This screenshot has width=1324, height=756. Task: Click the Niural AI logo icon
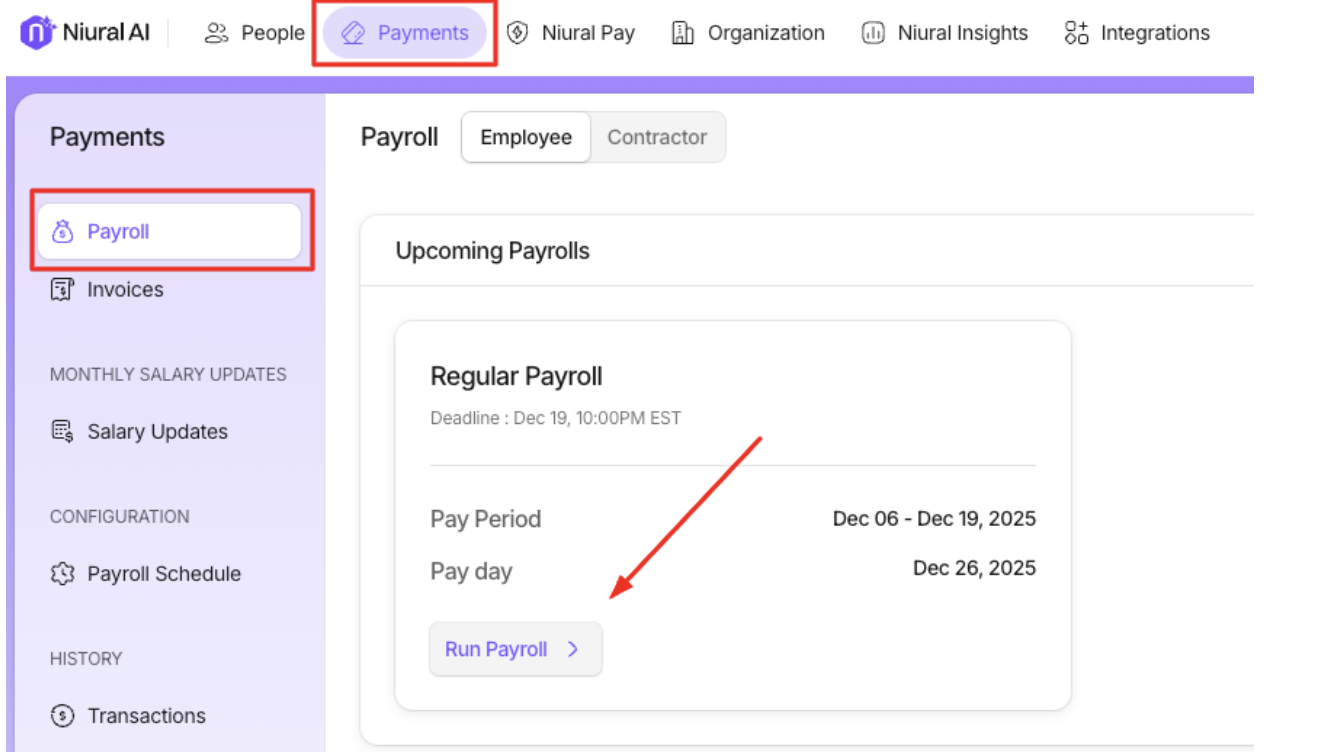pos(37,33)
